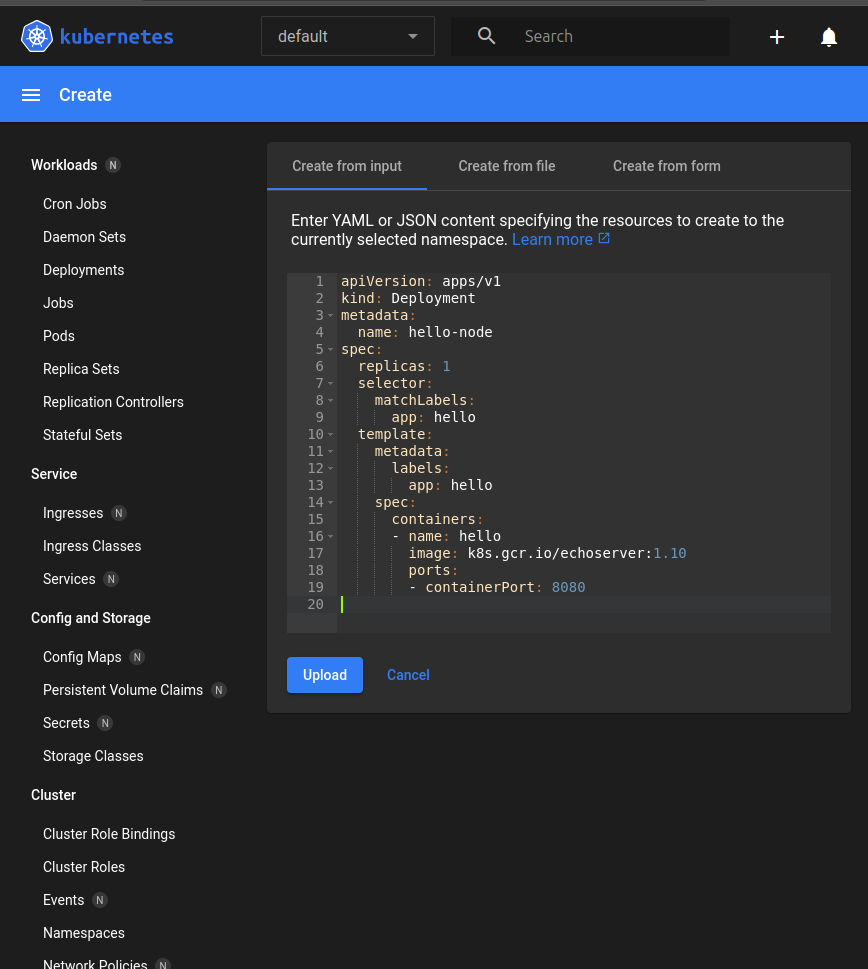Viewport: 868px width, 969px height.
Task: Open Stateful Sets in the sidebar
Action: coord(83,435)
